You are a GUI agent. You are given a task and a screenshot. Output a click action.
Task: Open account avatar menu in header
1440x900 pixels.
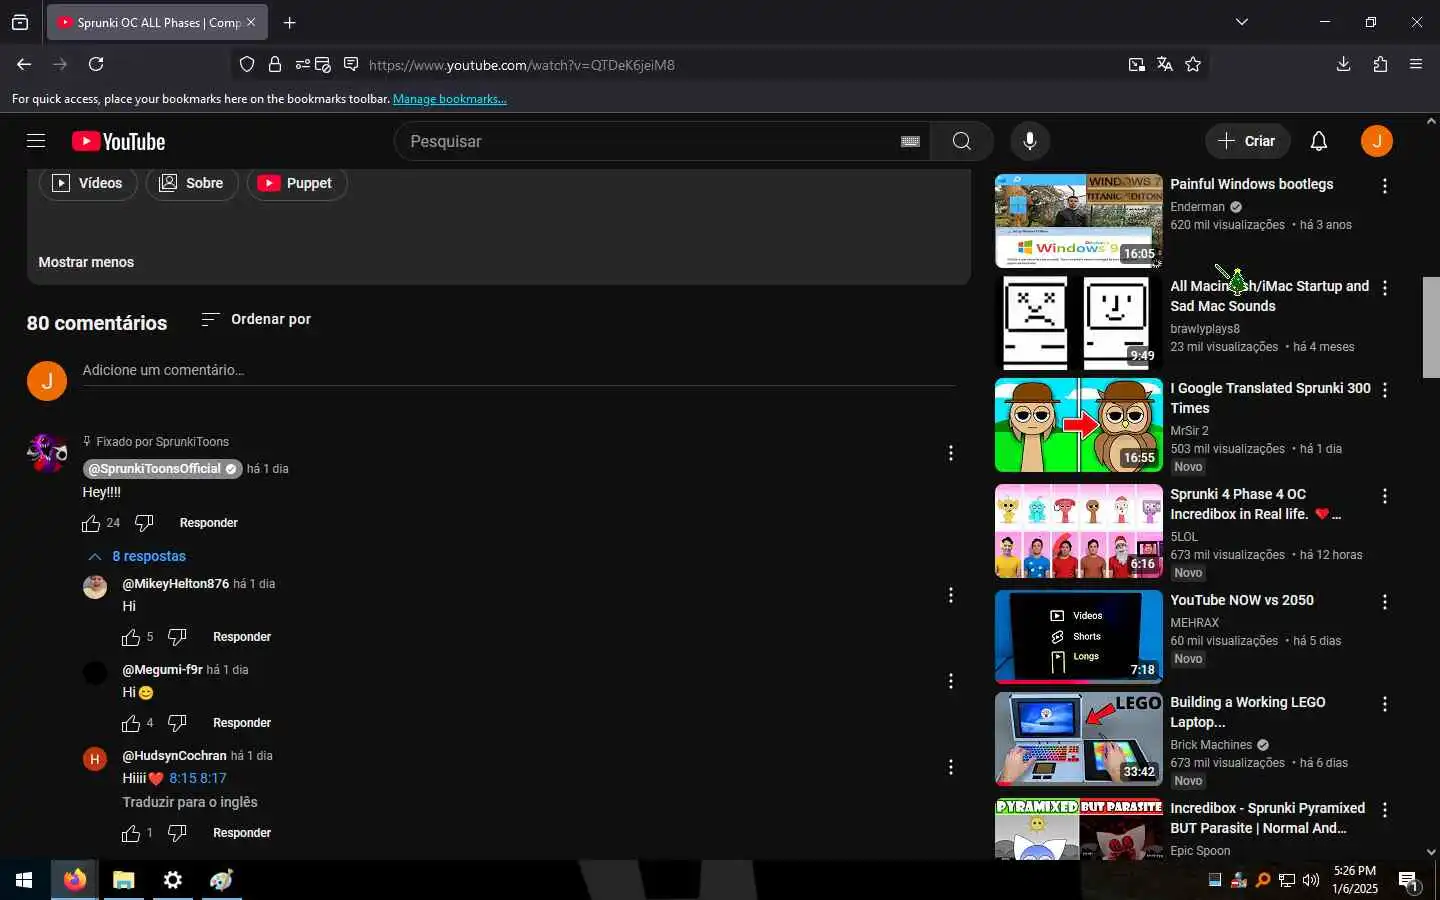[1377, 141]
